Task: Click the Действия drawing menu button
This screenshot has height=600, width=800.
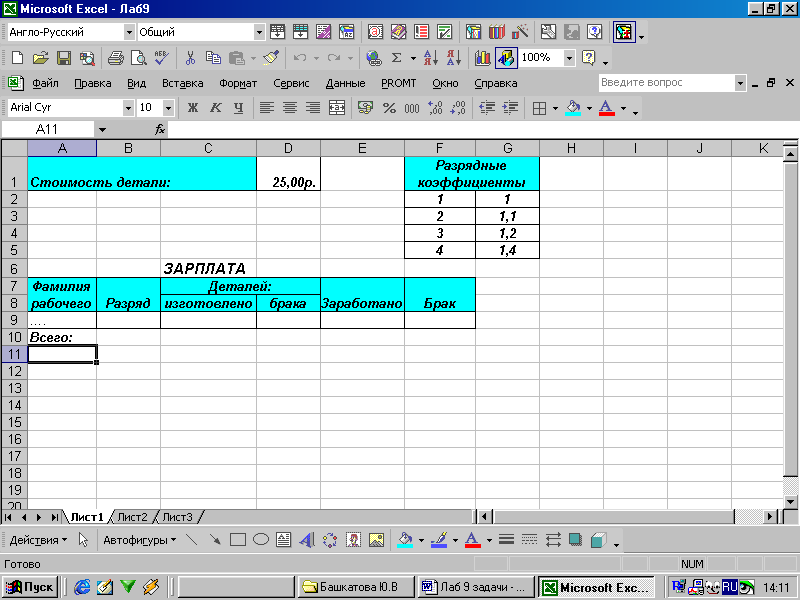Action: (38, 540)
